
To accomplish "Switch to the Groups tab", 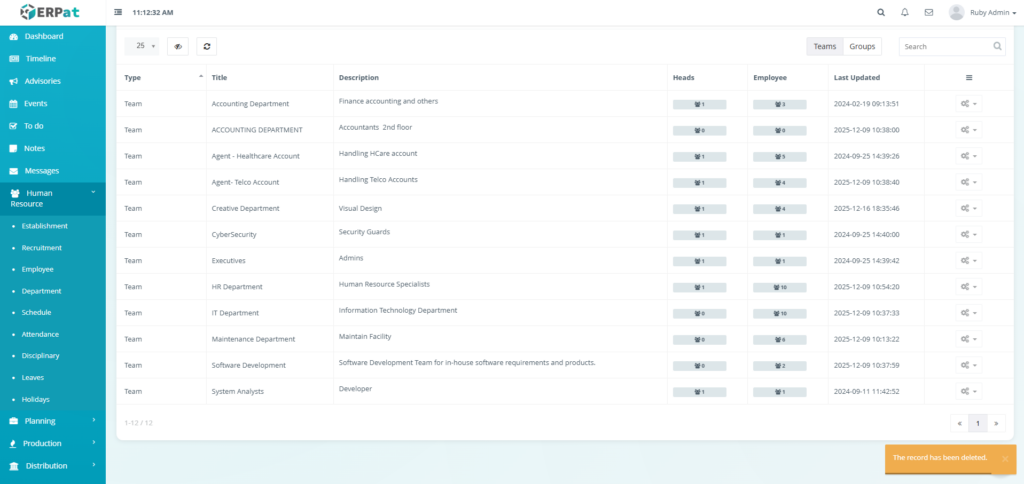I will point(862,46).
